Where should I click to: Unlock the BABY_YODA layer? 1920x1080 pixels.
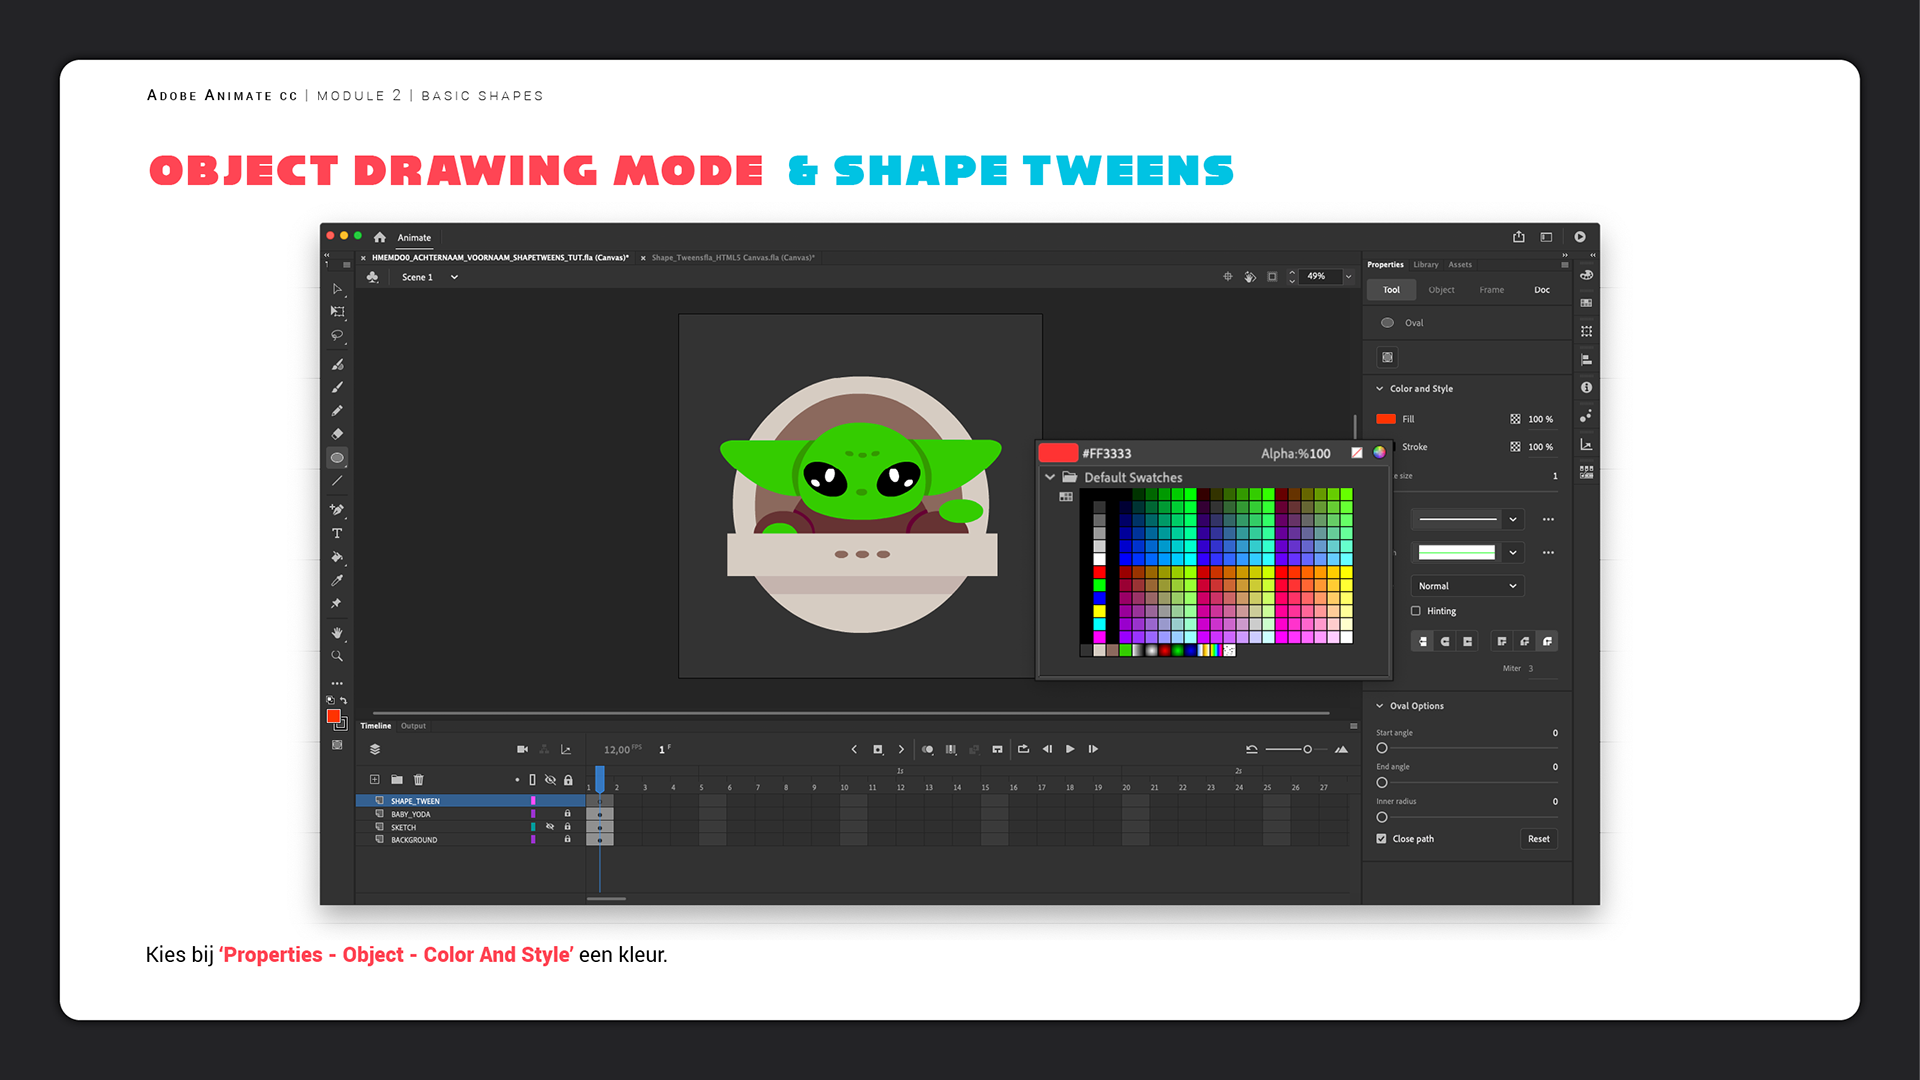(x=567, y=814)
